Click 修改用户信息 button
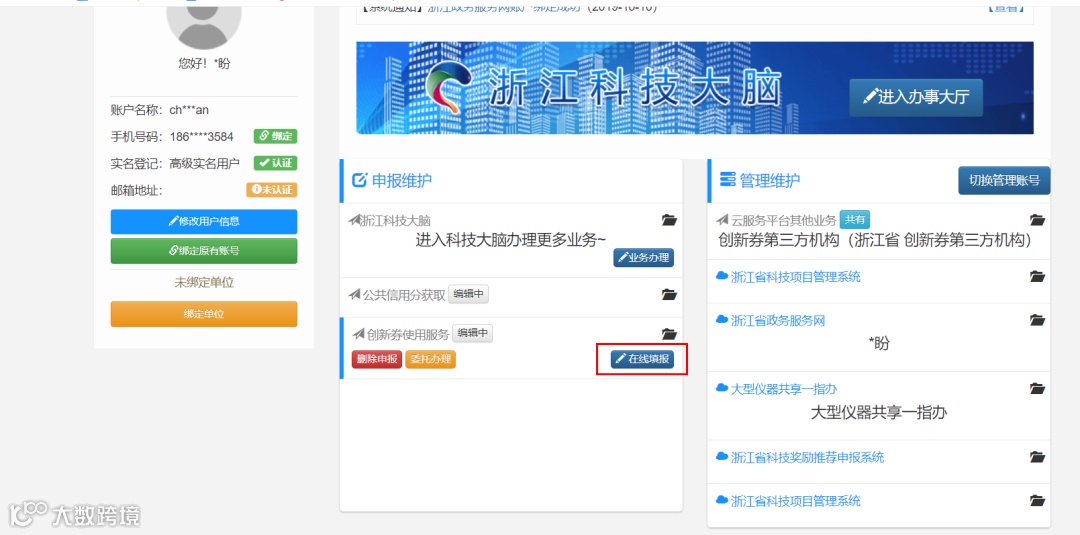The image size is (1080, 535). 204,222
